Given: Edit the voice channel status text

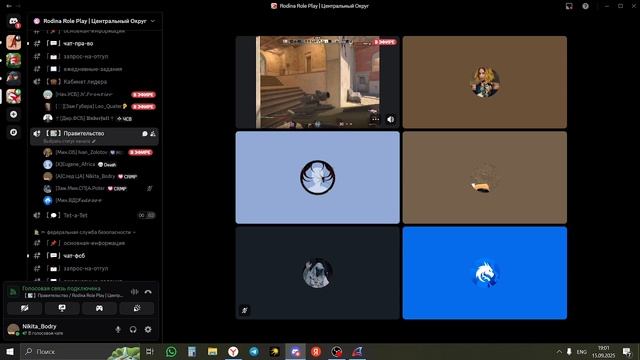Looking at the screenshot, I should 69,141.
